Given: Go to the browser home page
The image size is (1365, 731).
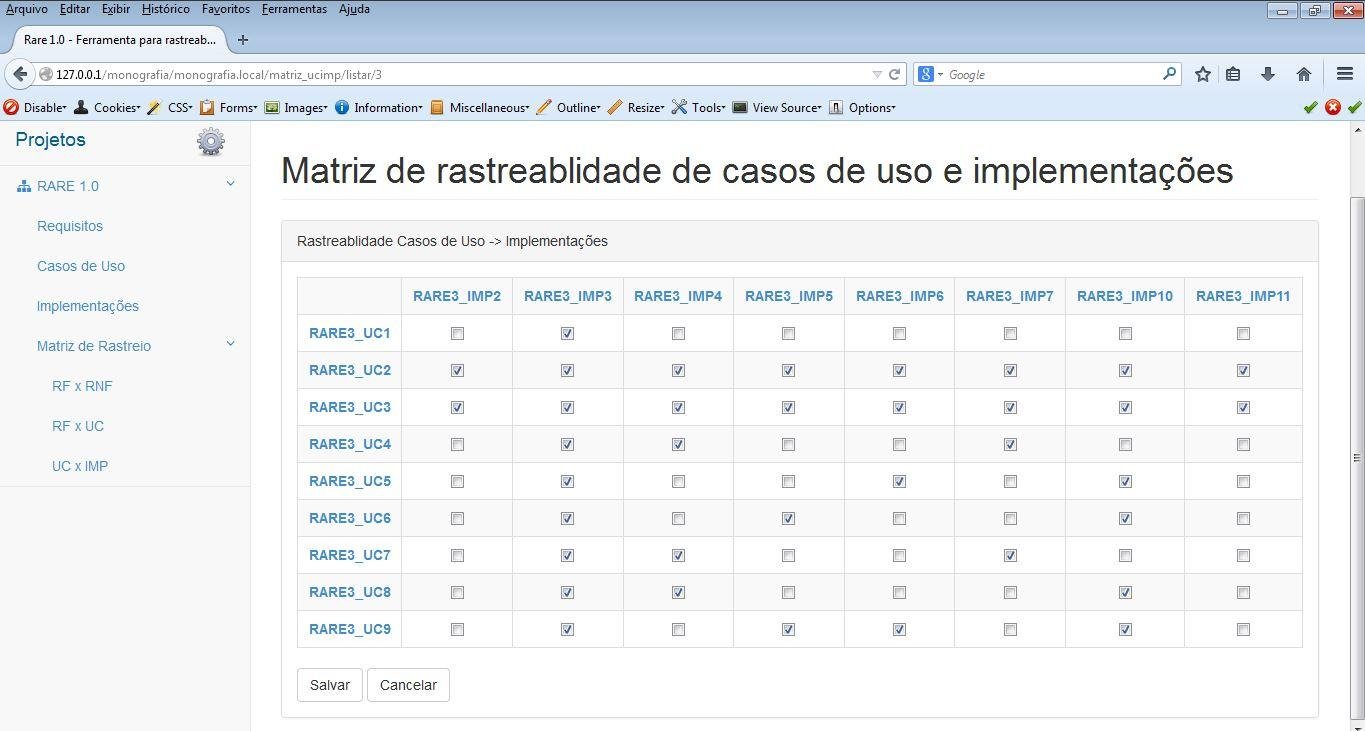Looking at the screenshot, I should pos(1304,74).
